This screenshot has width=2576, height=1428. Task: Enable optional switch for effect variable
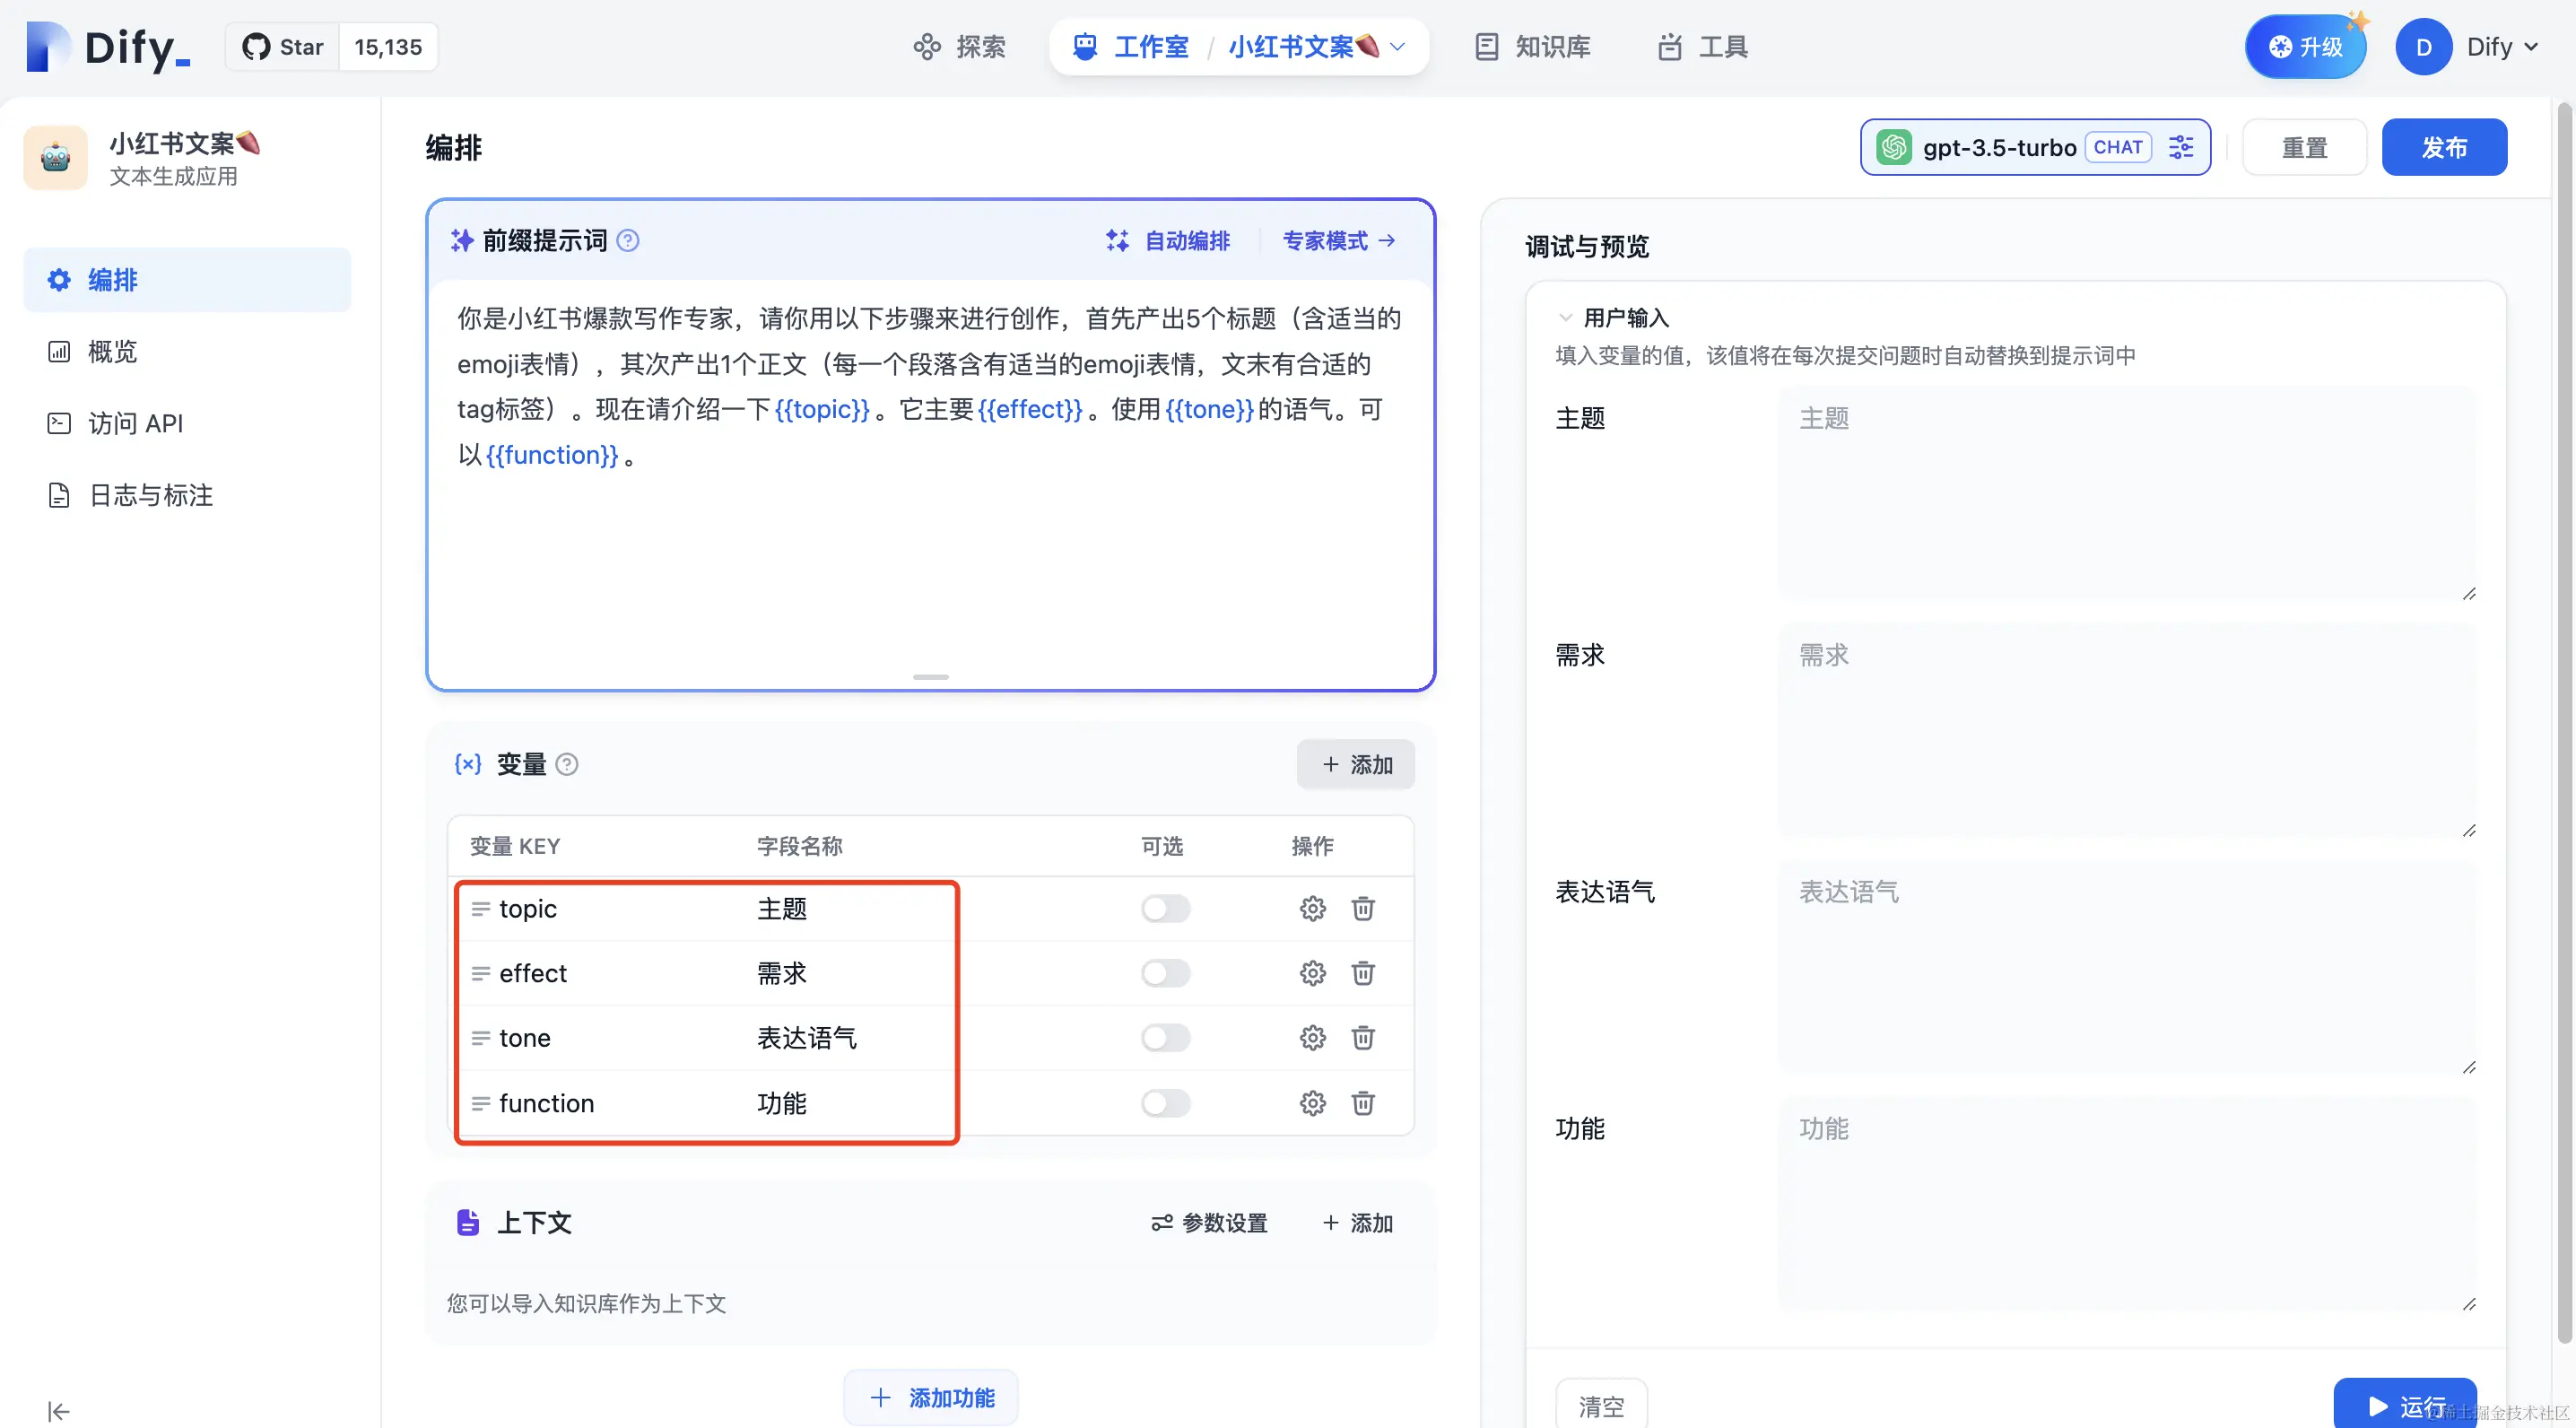(x=1165, y=972)
